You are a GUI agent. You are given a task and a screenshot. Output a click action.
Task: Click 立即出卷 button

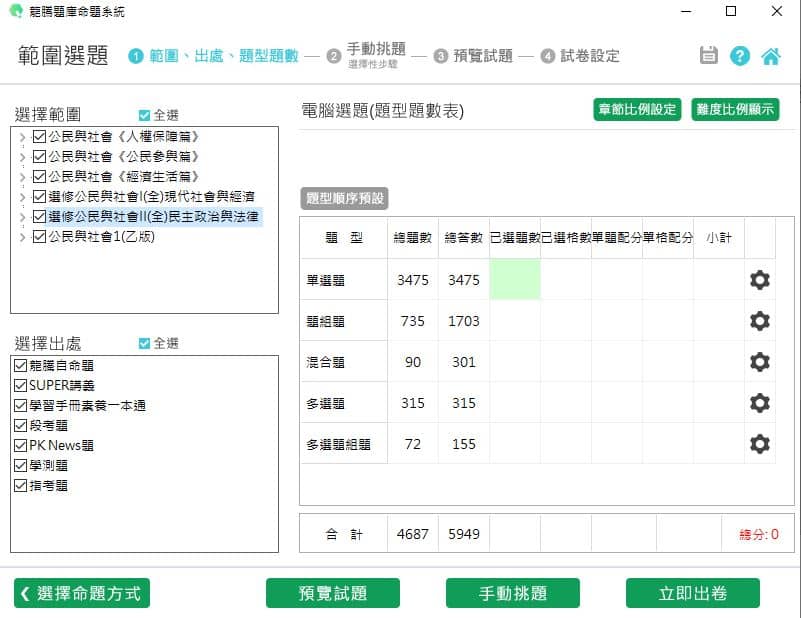[693, 593]
